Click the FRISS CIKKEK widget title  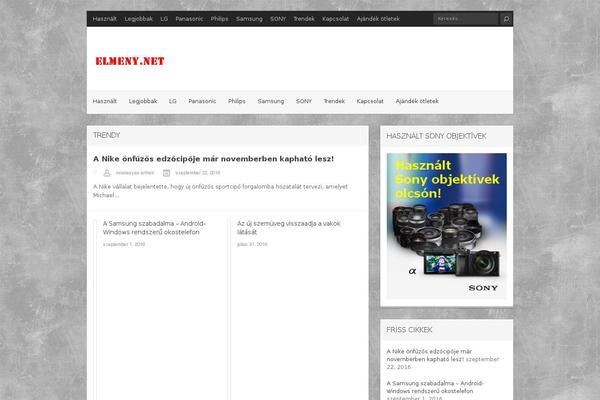point(409,330)
